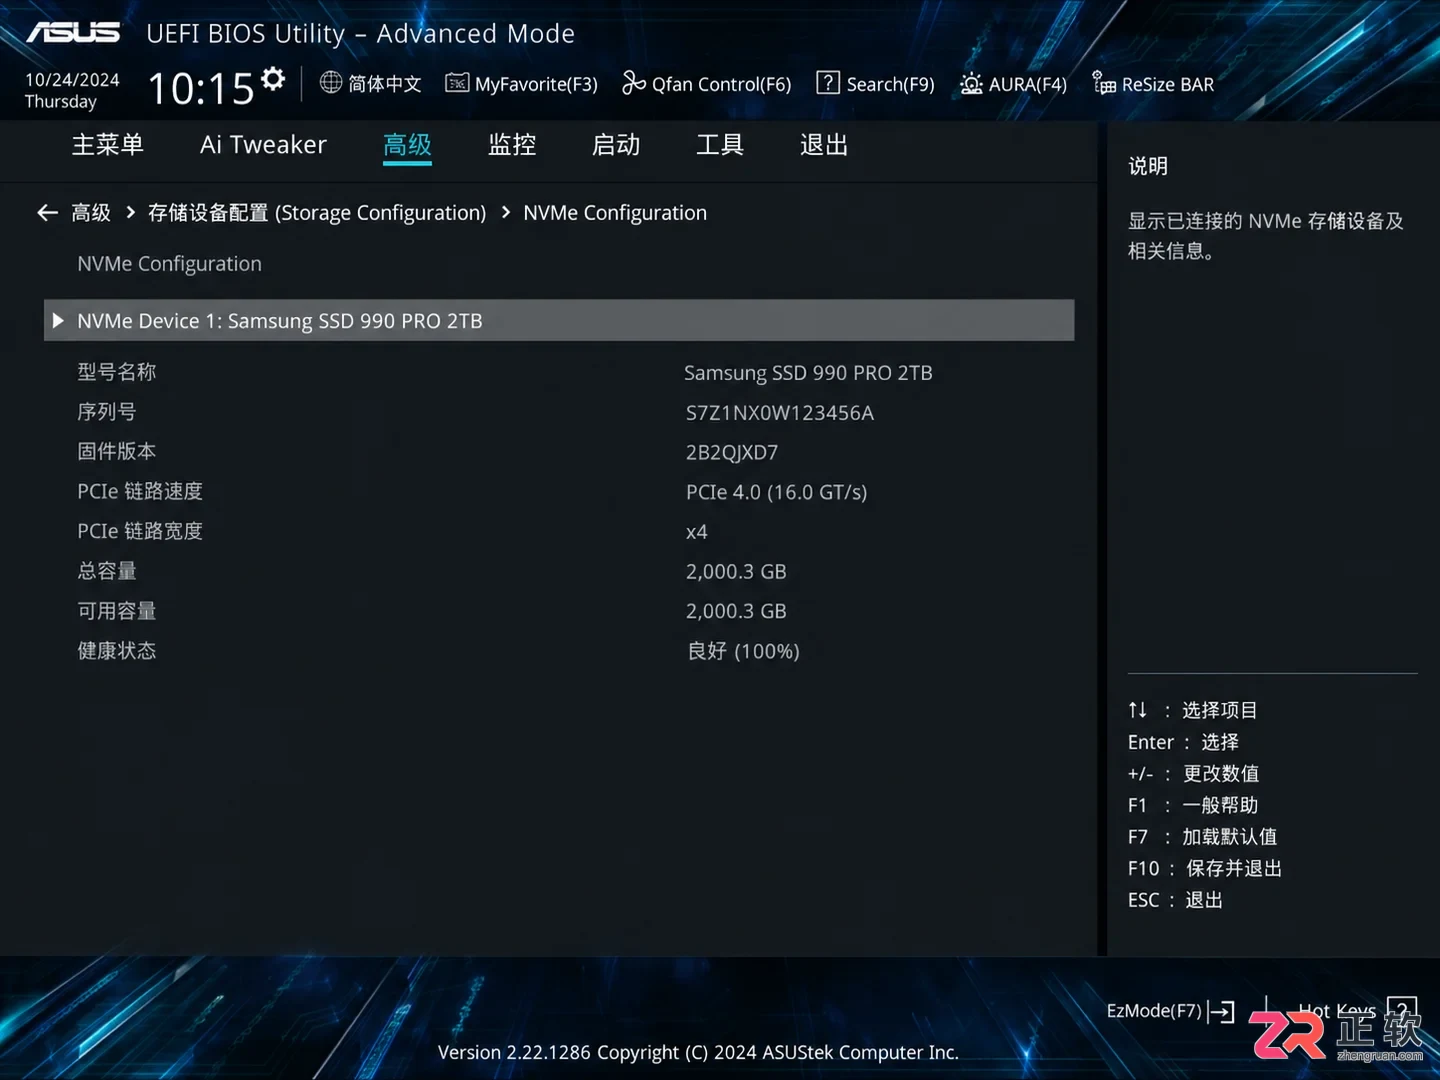Open the 退出 tab

824,145
